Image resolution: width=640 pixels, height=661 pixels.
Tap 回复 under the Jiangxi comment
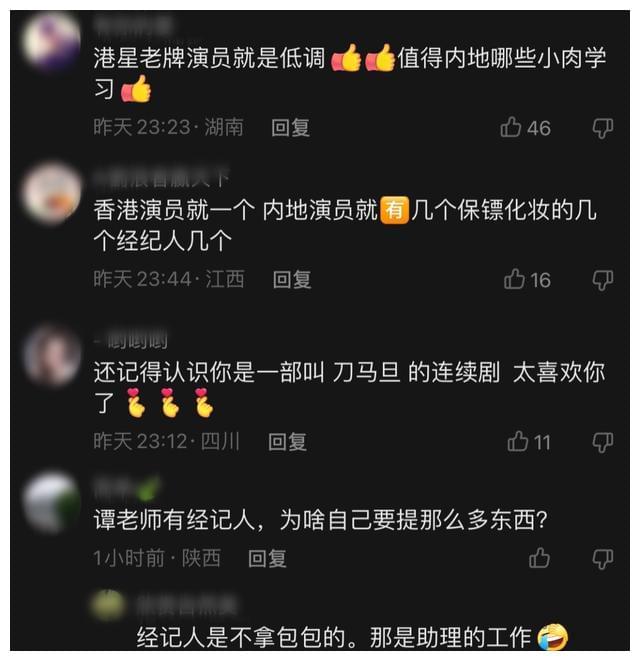(x=292, y=279)
